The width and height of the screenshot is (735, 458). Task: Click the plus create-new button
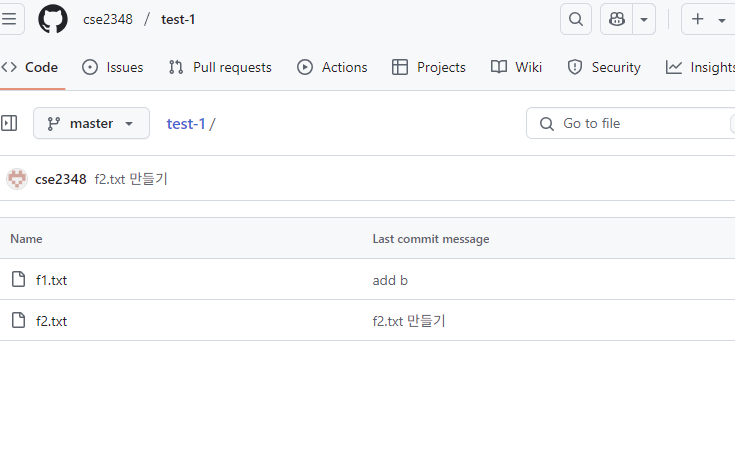698,19
